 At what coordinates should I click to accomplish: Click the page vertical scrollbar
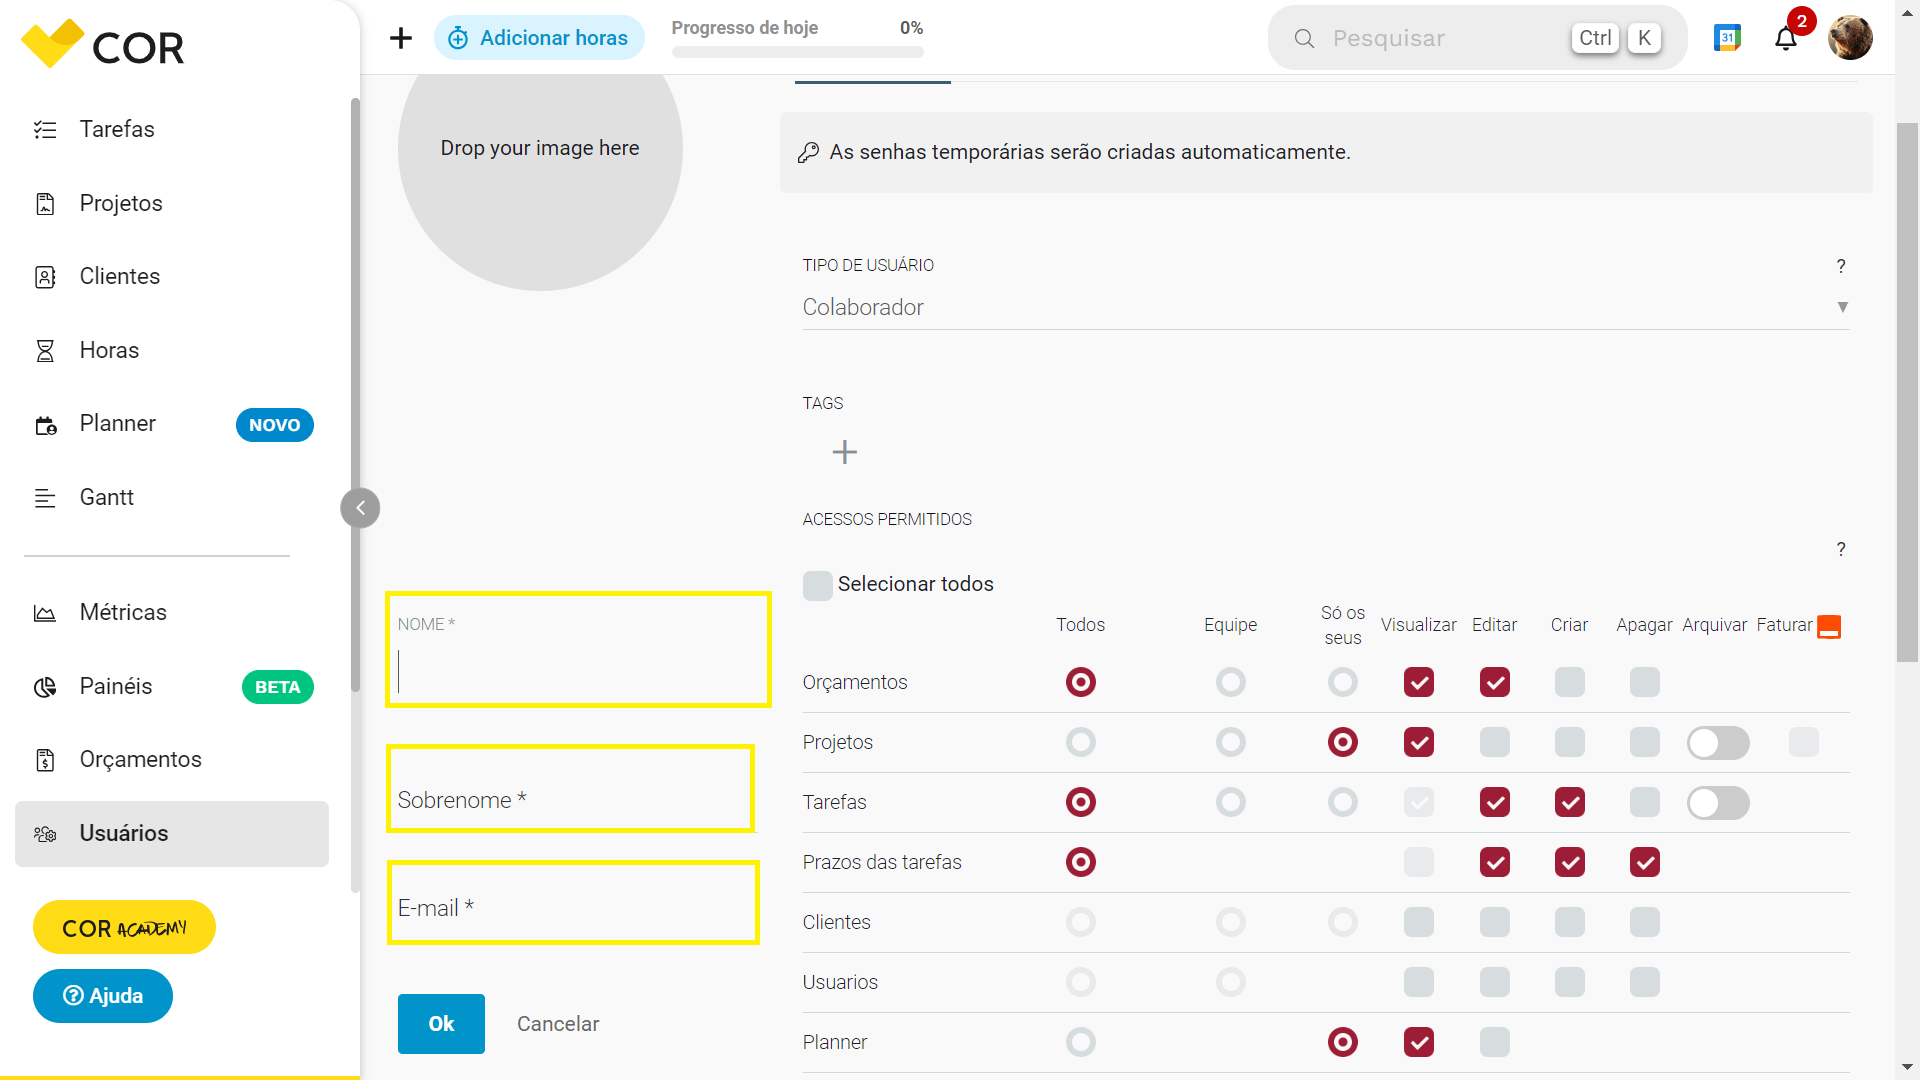click(x=1907, y=393)
